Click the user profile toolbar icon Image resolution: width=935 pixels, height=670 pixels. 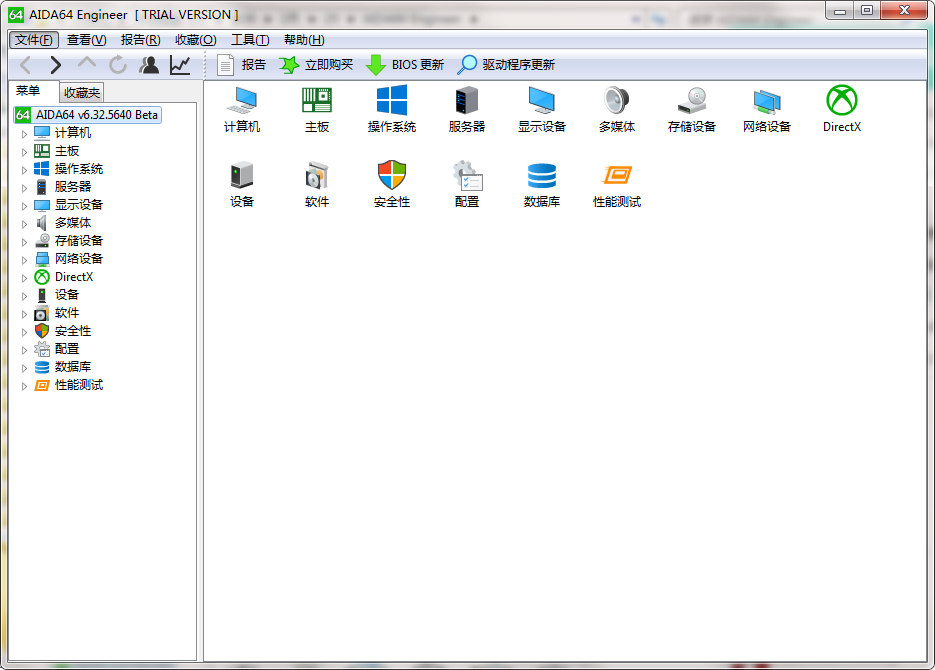click(x=149, y=64)
